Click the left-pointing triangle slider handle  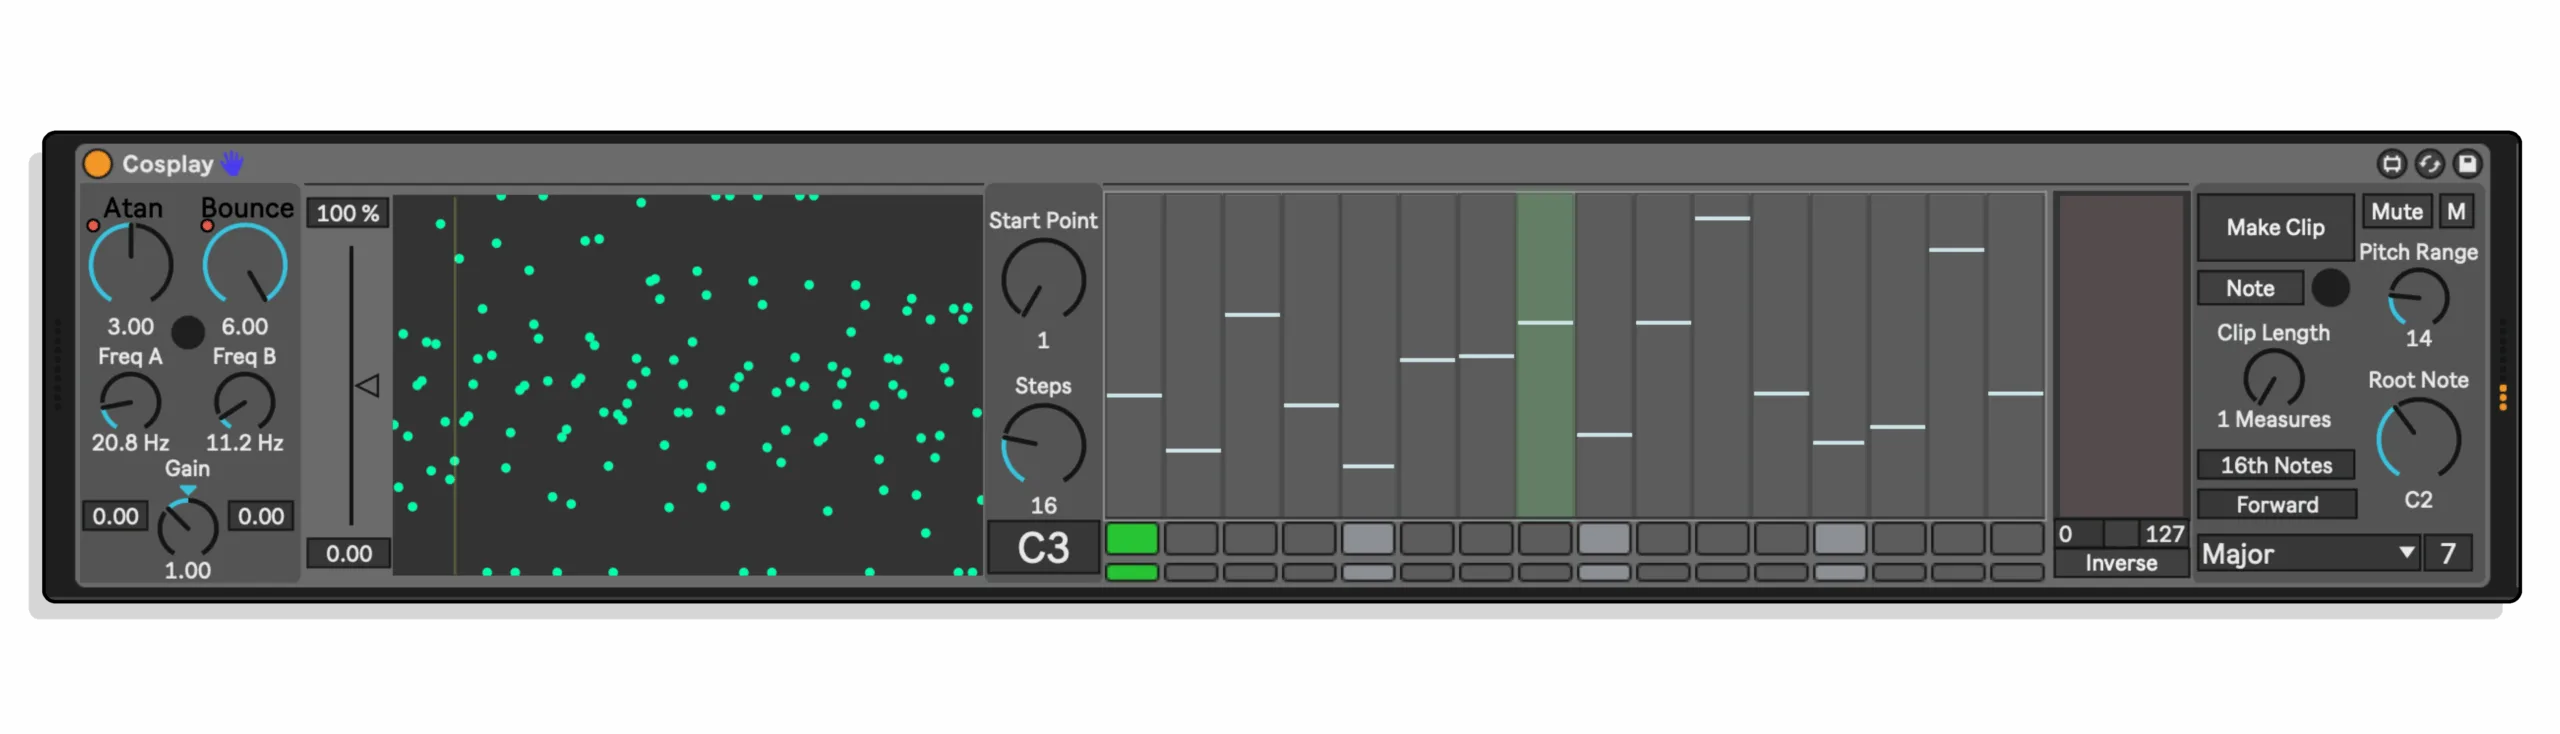click(367, 385)
